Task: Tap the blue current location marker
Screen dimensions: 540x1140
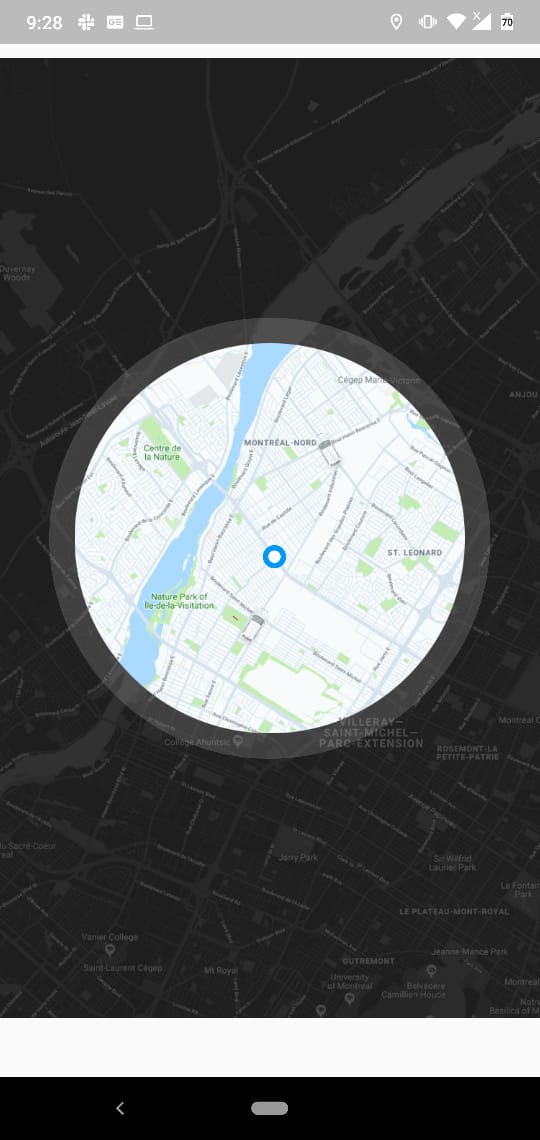Action: pos(274,558)
